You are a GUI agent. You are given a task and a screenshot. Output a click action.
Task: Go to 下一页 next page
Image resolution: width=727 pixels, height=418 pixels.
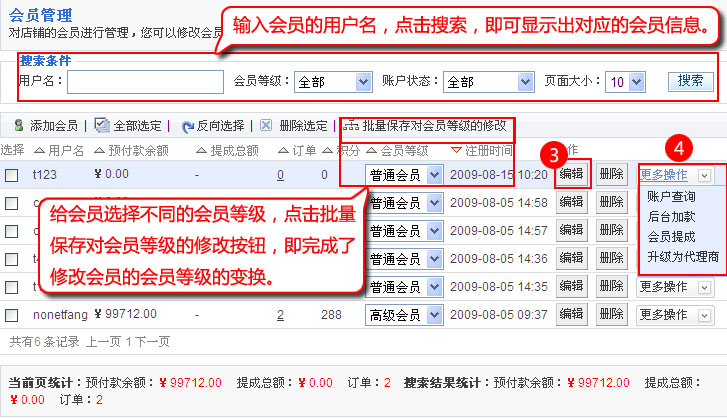(x=153, y=342)
